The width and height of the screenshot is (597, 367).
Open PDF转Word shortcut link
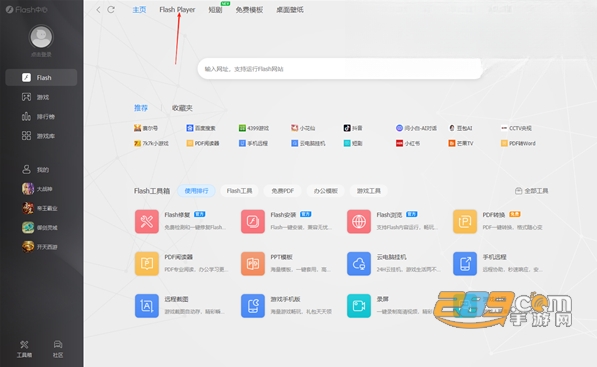[518, 144]
